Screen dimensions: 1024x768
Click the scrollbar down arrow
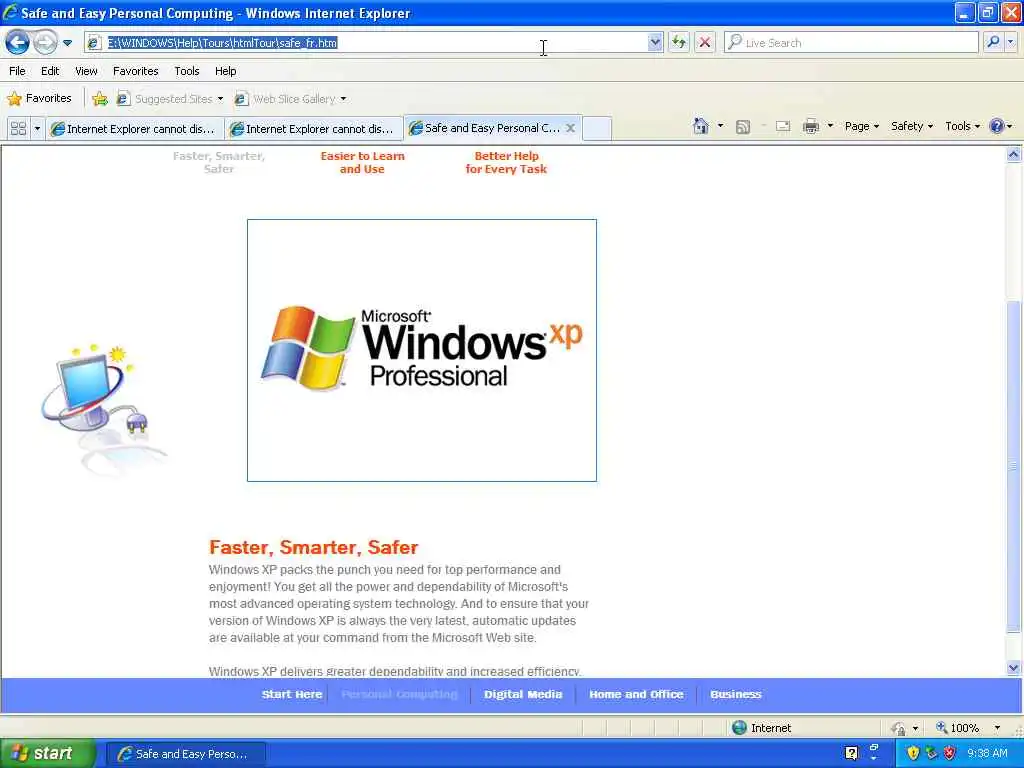[x=1014, y=668]
